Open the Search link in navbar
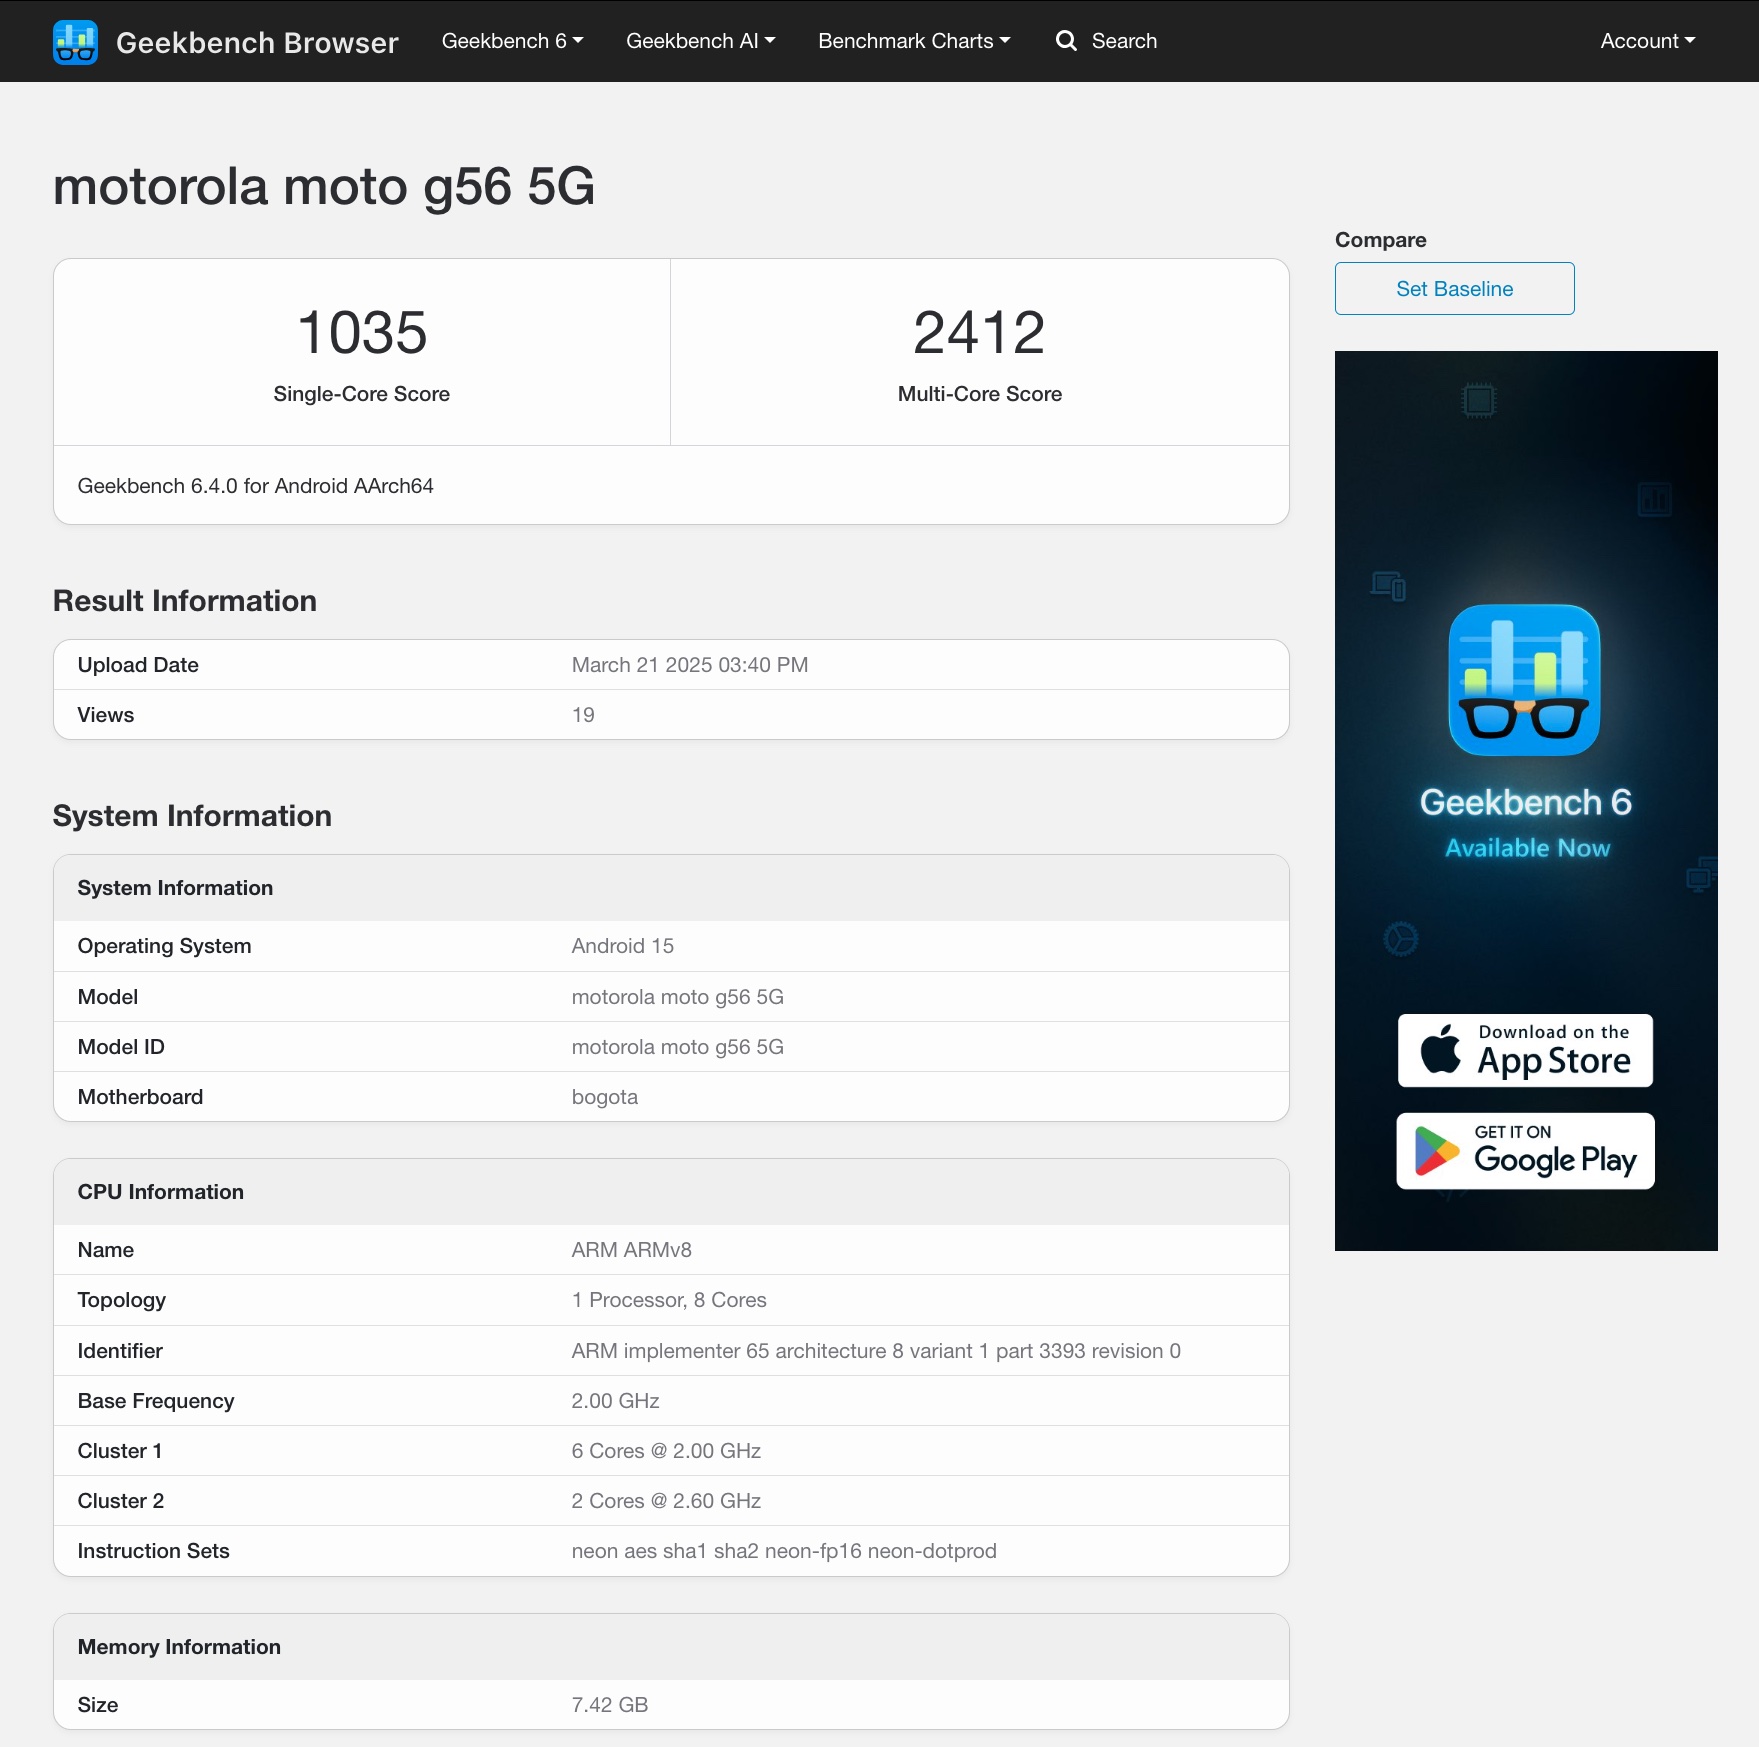Screen dimensions: 1759x1747 (x=1124, y=41)
